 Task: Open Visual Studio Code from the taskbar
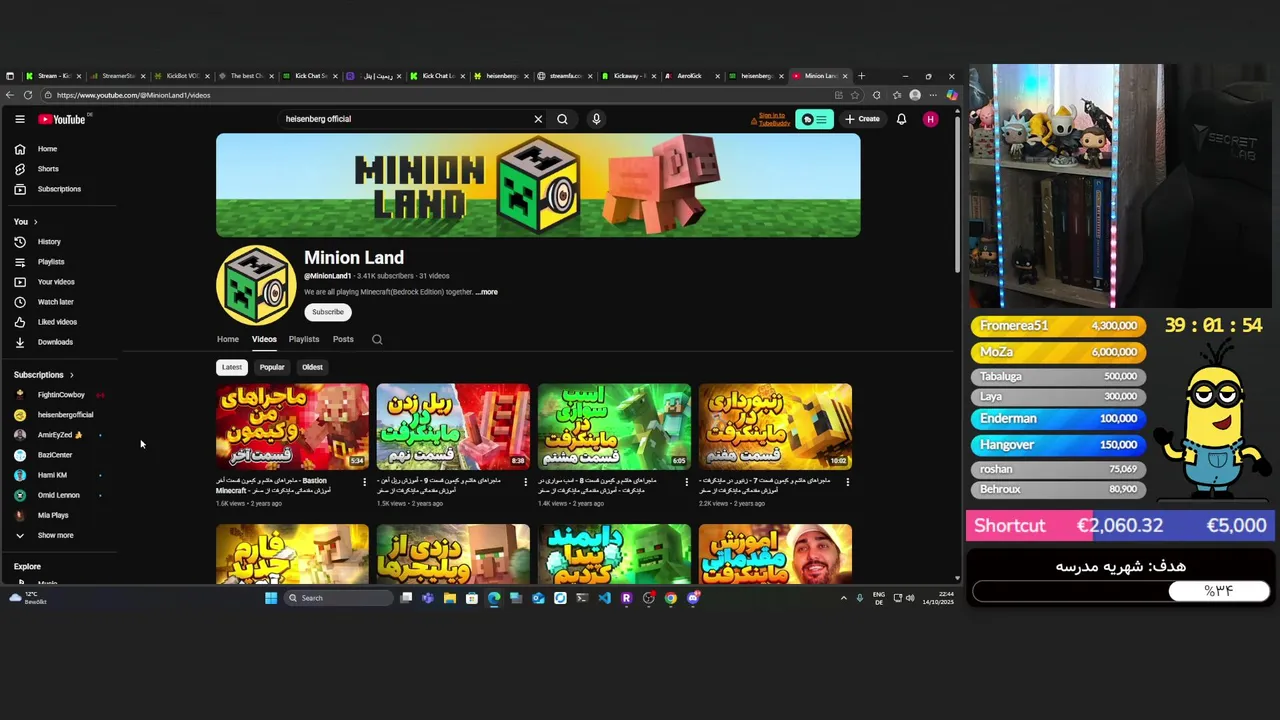point(604,598)
